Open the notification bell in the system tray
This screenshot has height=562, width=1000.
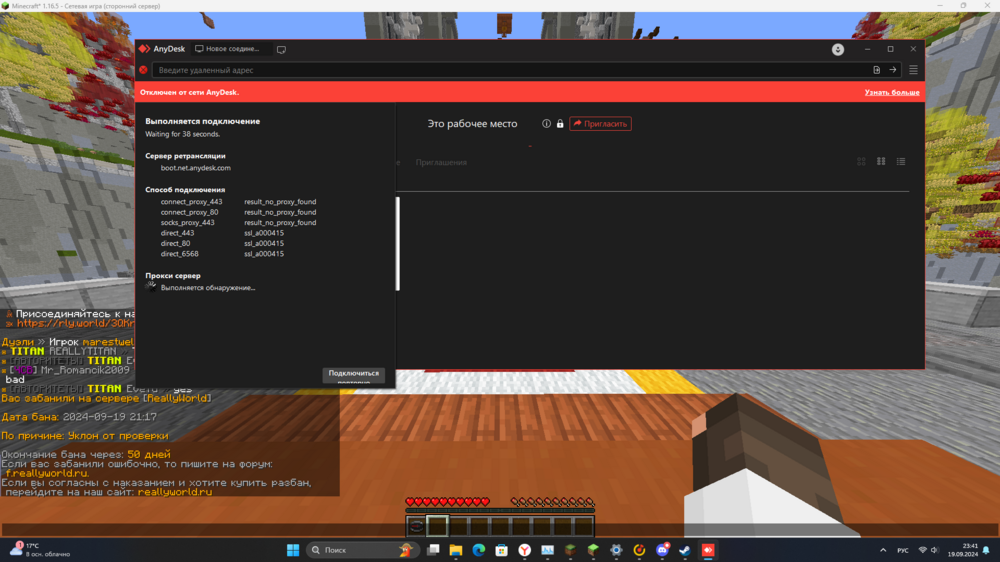pos(986,550)
